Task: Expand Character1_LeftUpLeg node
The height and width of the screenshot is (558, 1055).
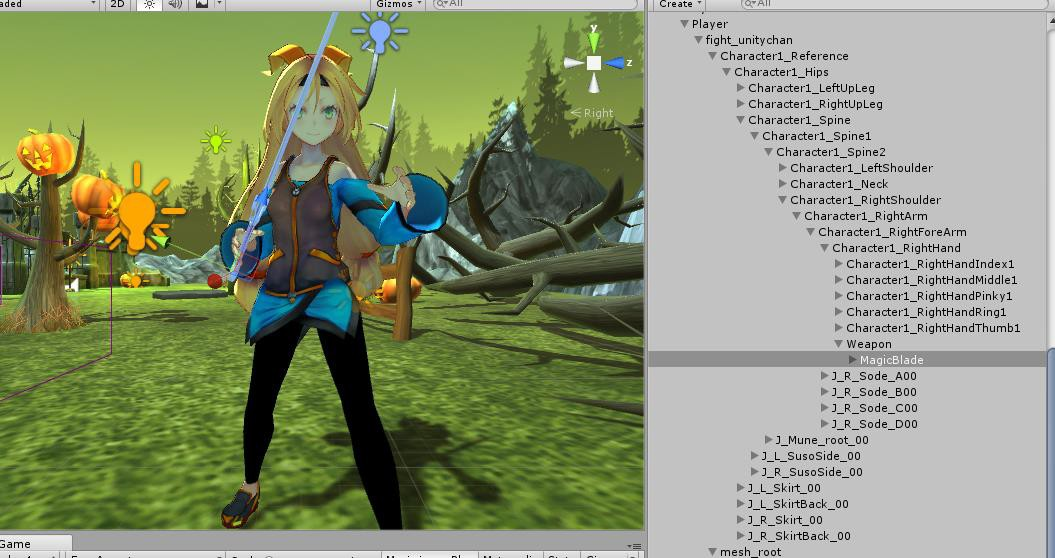Action: click(x=741, y=88)
